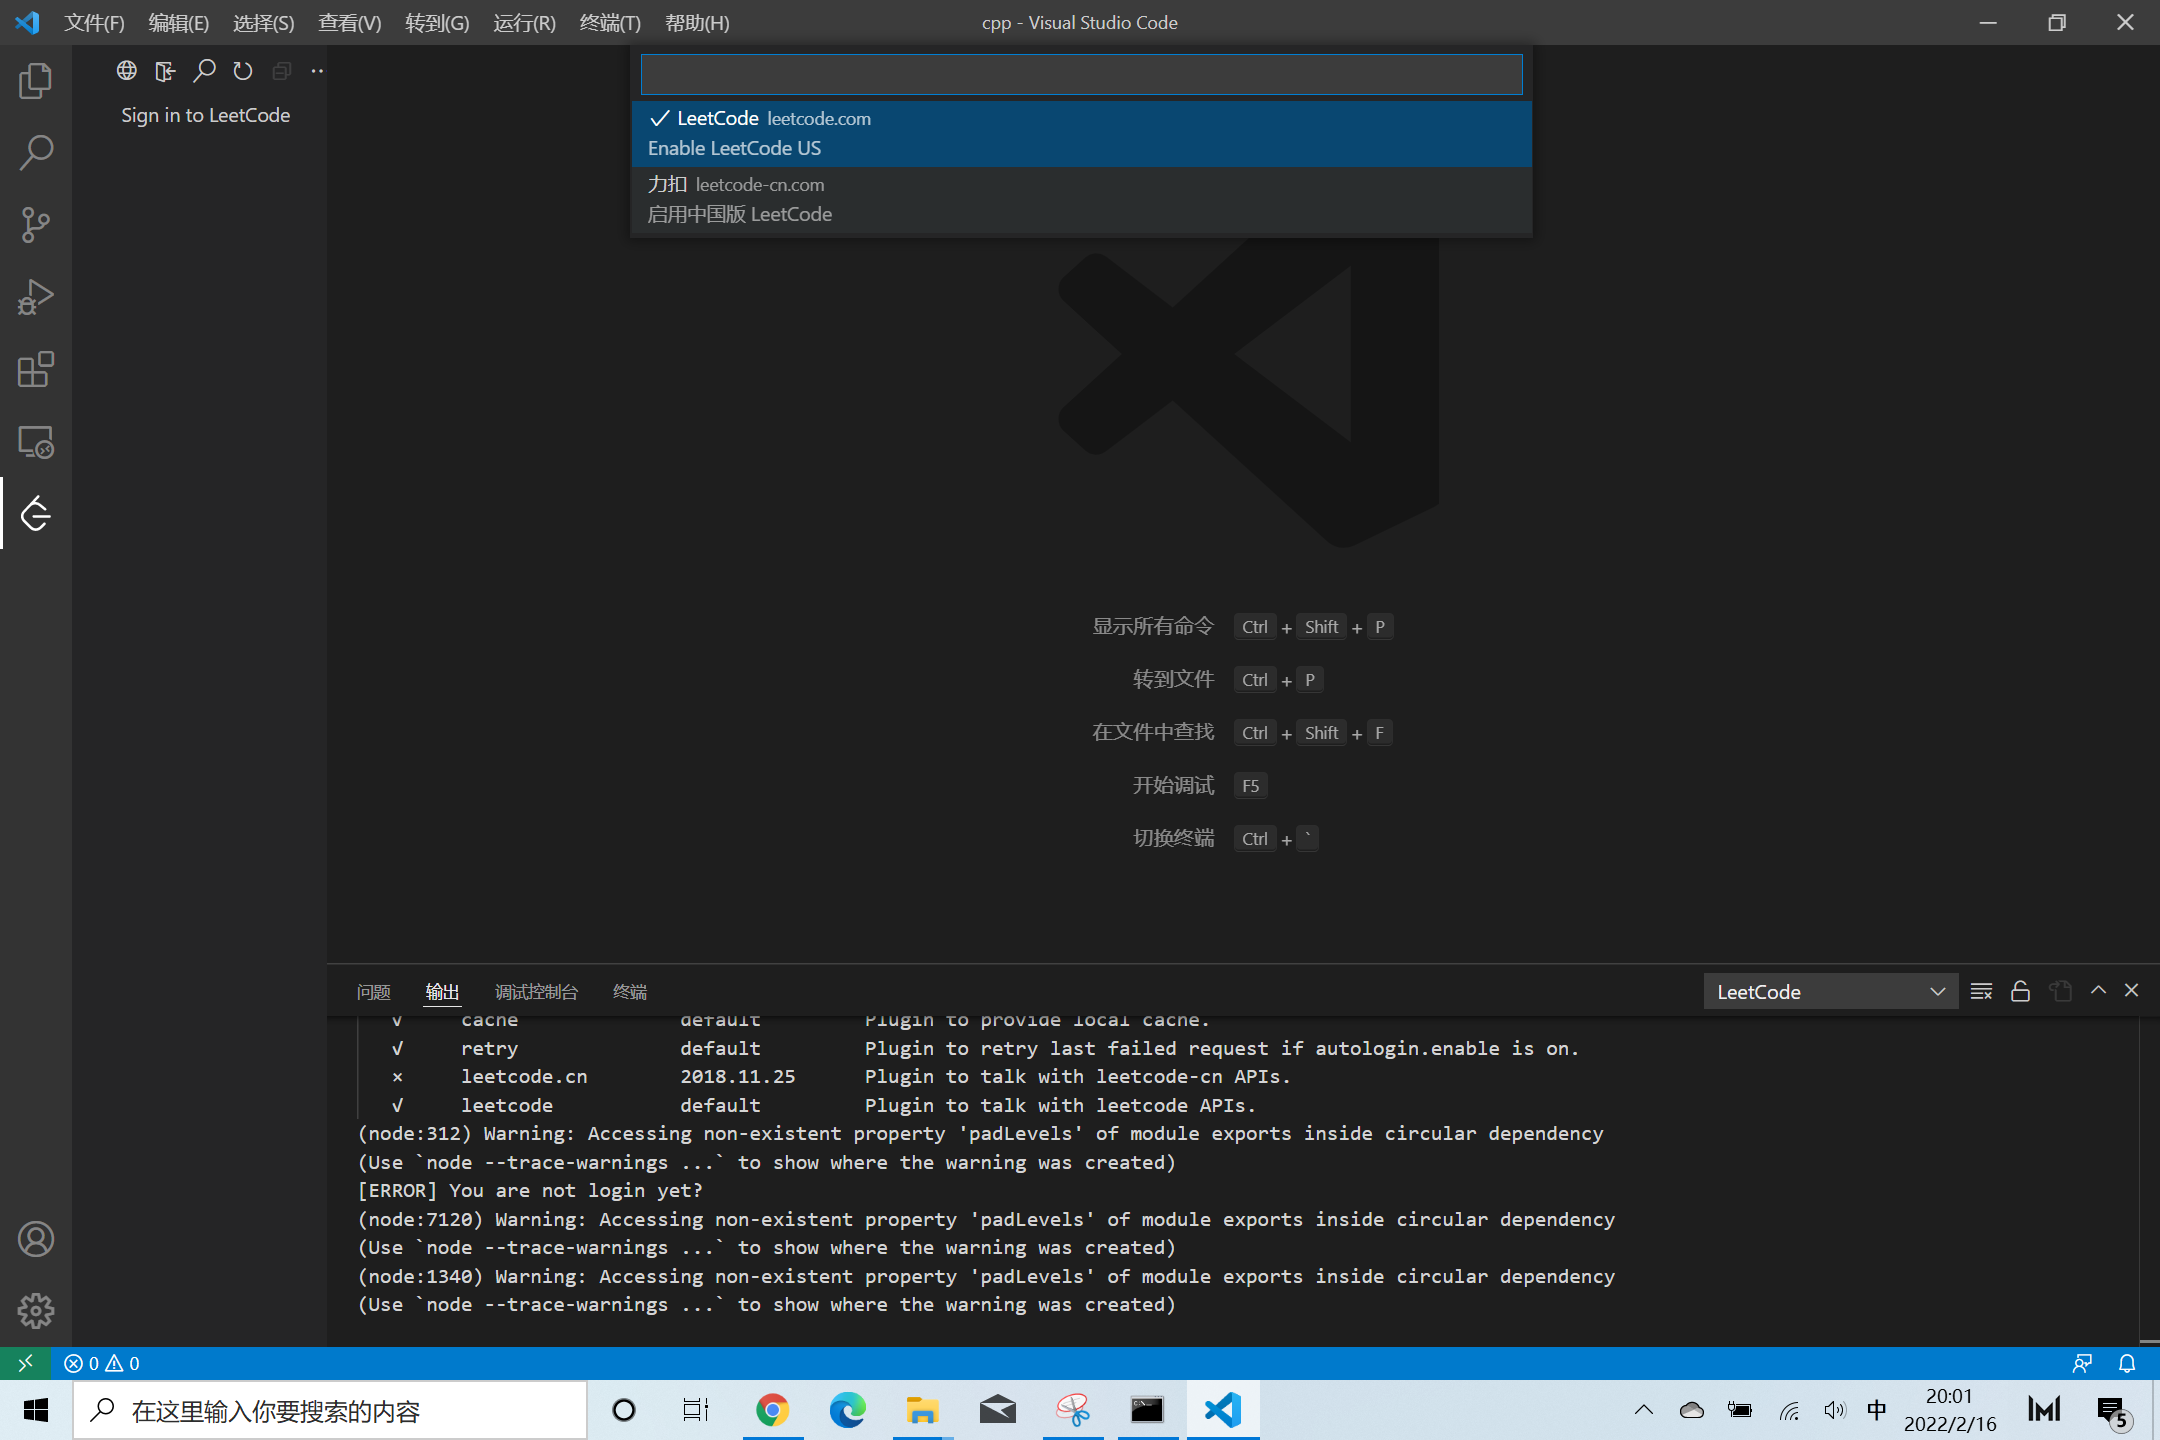The width and height of the screenshot is (2160, 1440).
Task: Select LeetCode leetcode.com endpoint option
Action: [1081, 133]
